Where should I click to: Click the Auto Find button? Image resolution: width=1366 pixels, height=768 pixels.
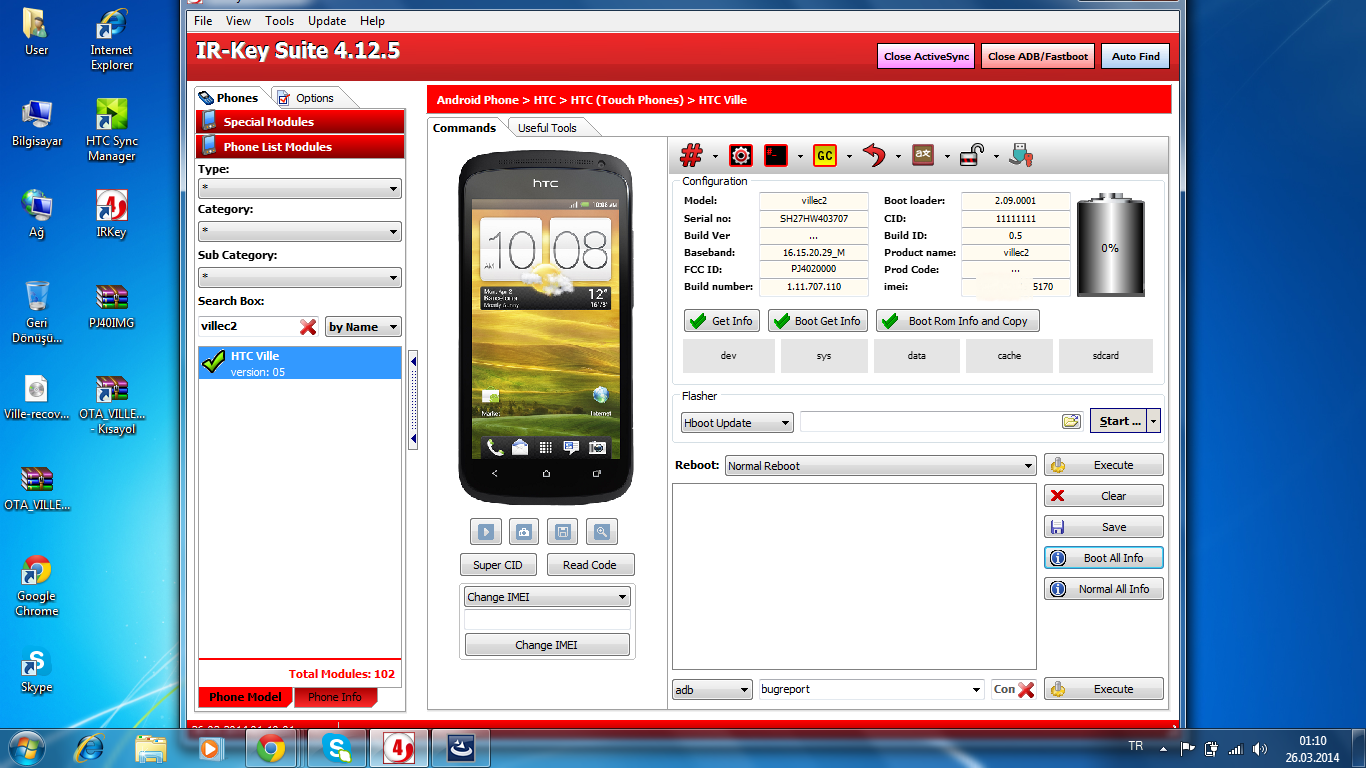[1136, 56]
